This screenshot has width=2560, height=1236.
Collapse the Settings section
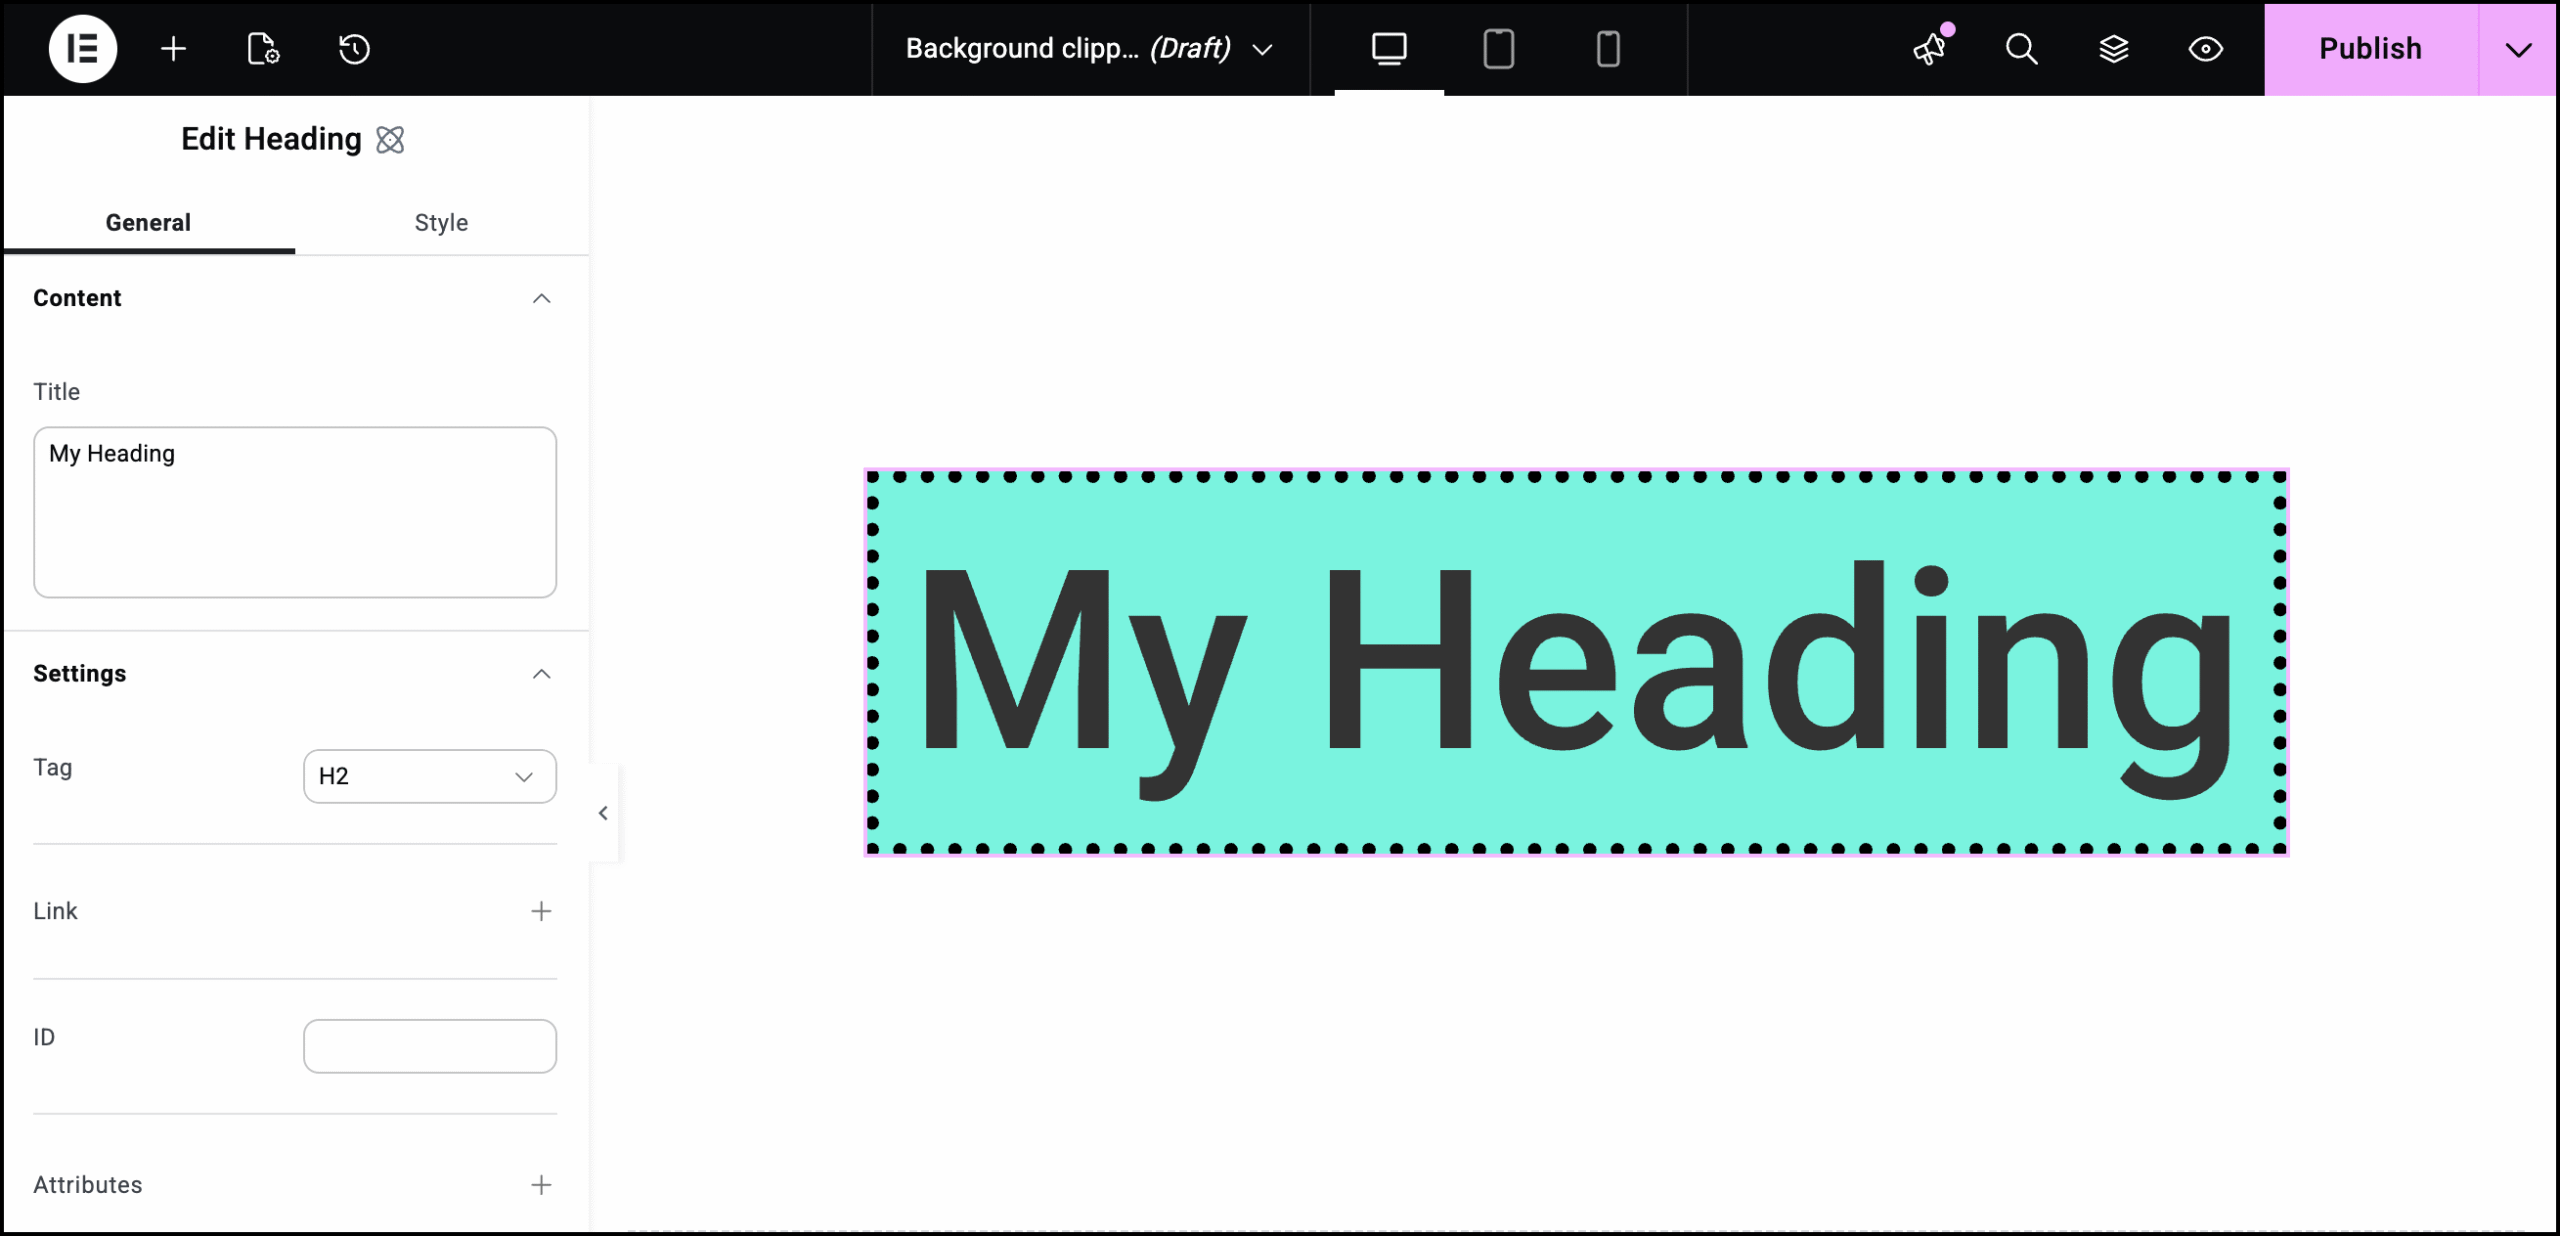[x=541, y=674]
